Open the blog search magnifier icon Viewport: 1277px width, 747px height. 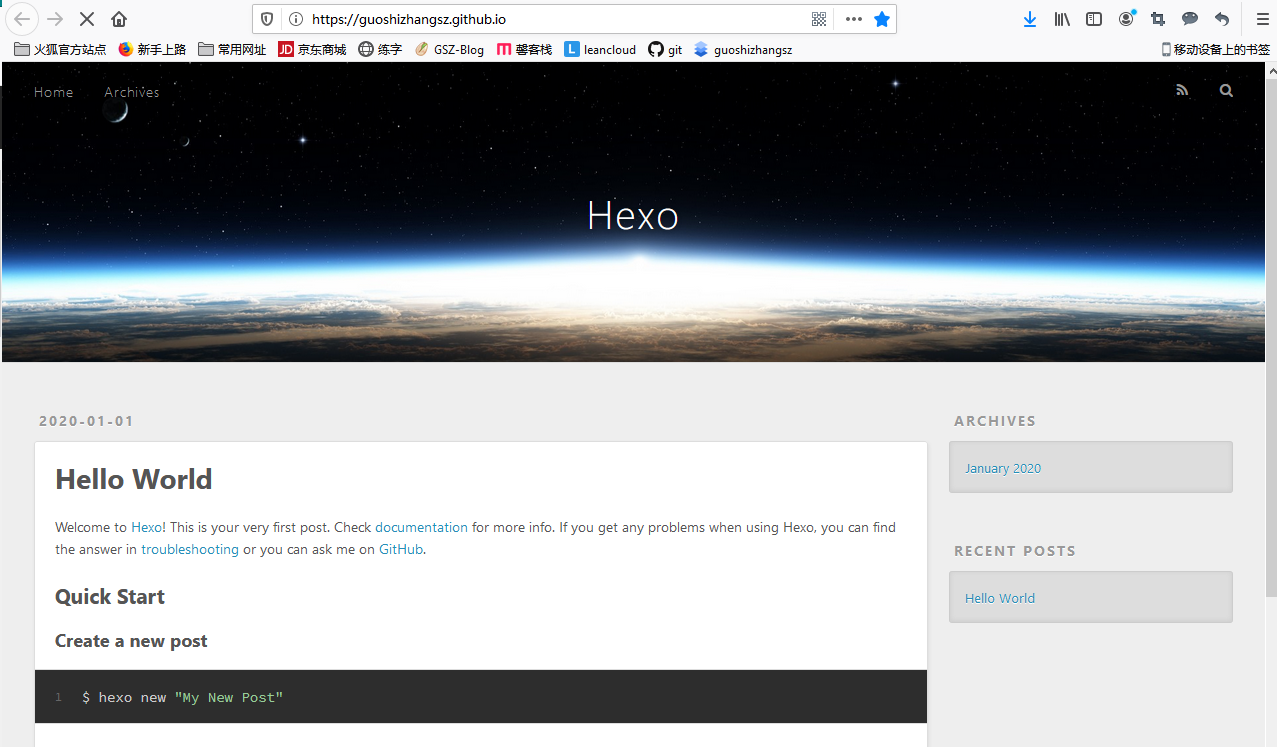pyautogui.click(x=1226, y=91)
